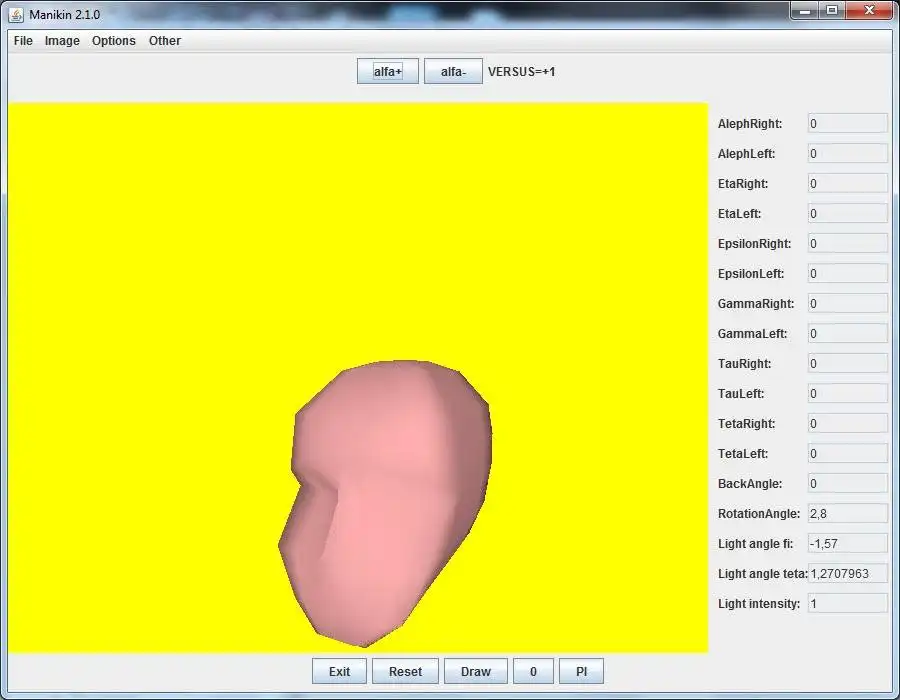Image resolution: width=900 pixels, height=700 pixels.
Task: Edit the RotationAngle field
Action: click(x=847, y=514)
